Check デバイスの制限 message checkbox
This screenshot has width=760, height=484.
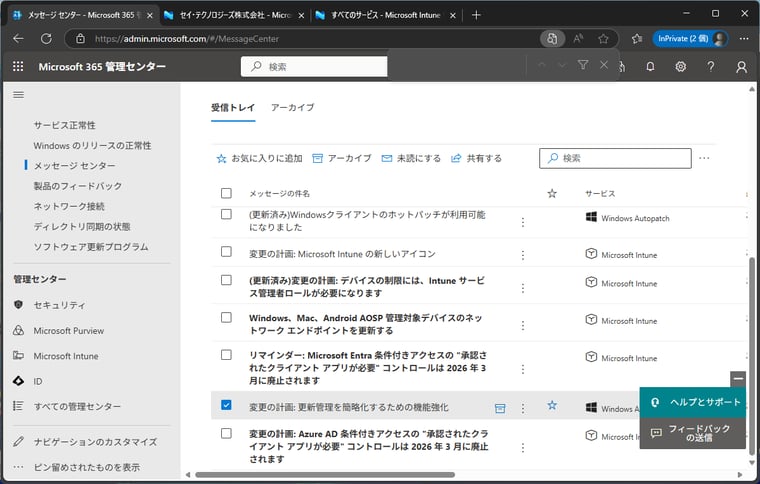pos(226,280)
